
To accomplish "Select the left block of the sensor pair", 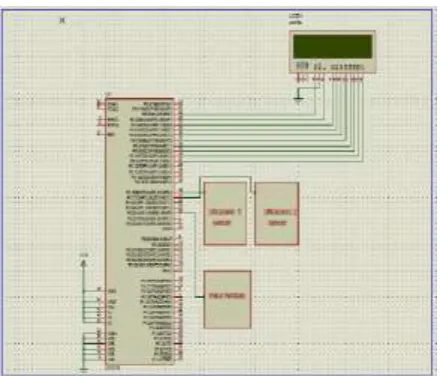I will pos(225,213).
